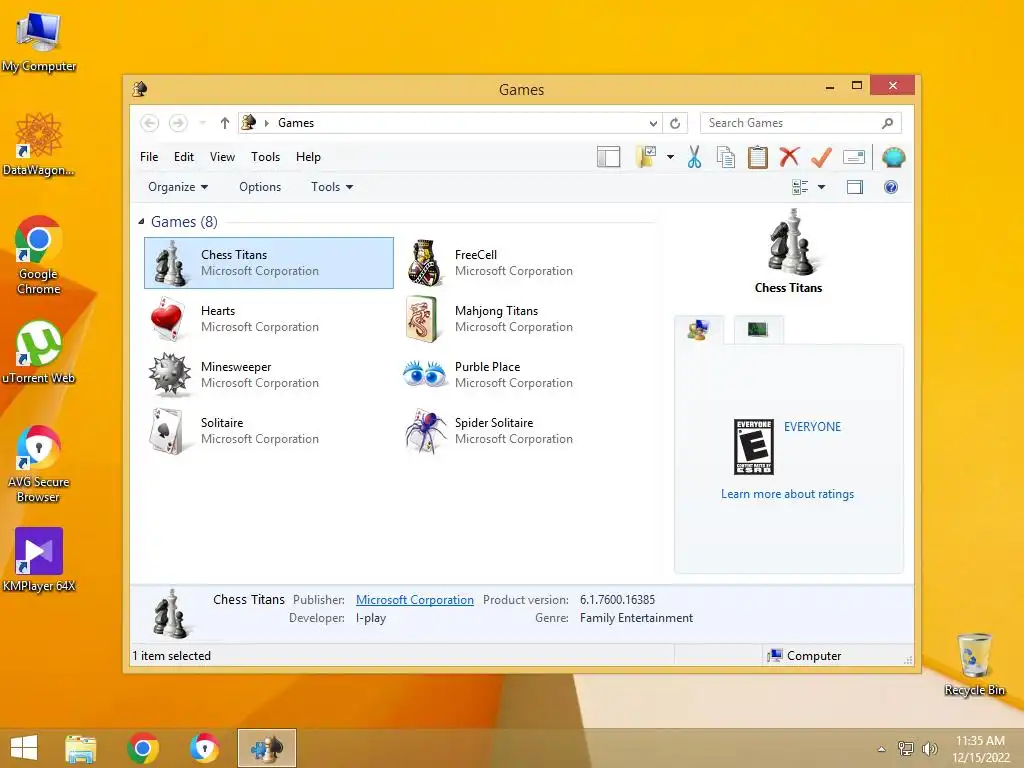Open the Help menu
This screenshot has height=768, width=1024.
[308, 157]
